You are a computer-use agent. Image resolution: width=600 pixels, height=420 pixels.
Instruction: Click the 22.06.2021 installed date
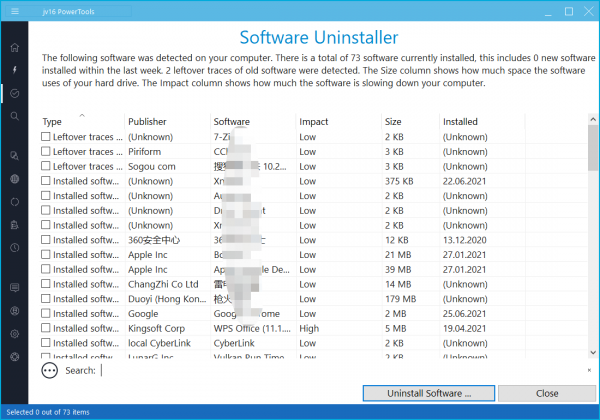pyautogui.click(x=464, y=181)
